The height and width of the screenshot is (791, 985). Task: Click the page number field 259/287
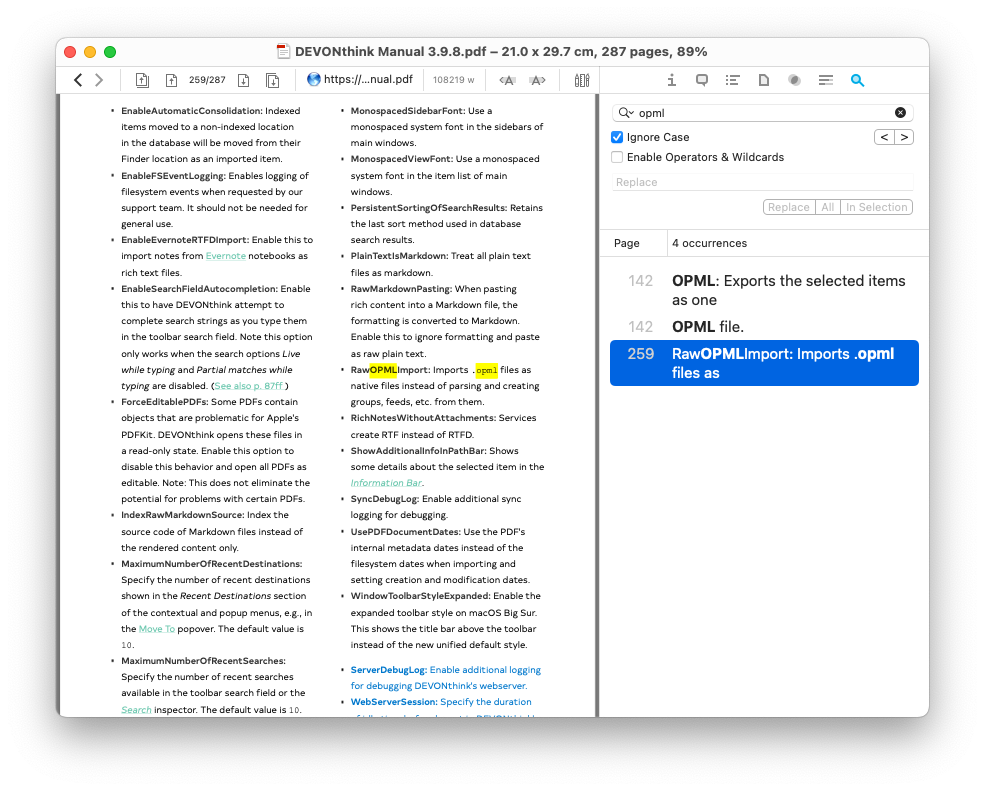click(207, 80)
